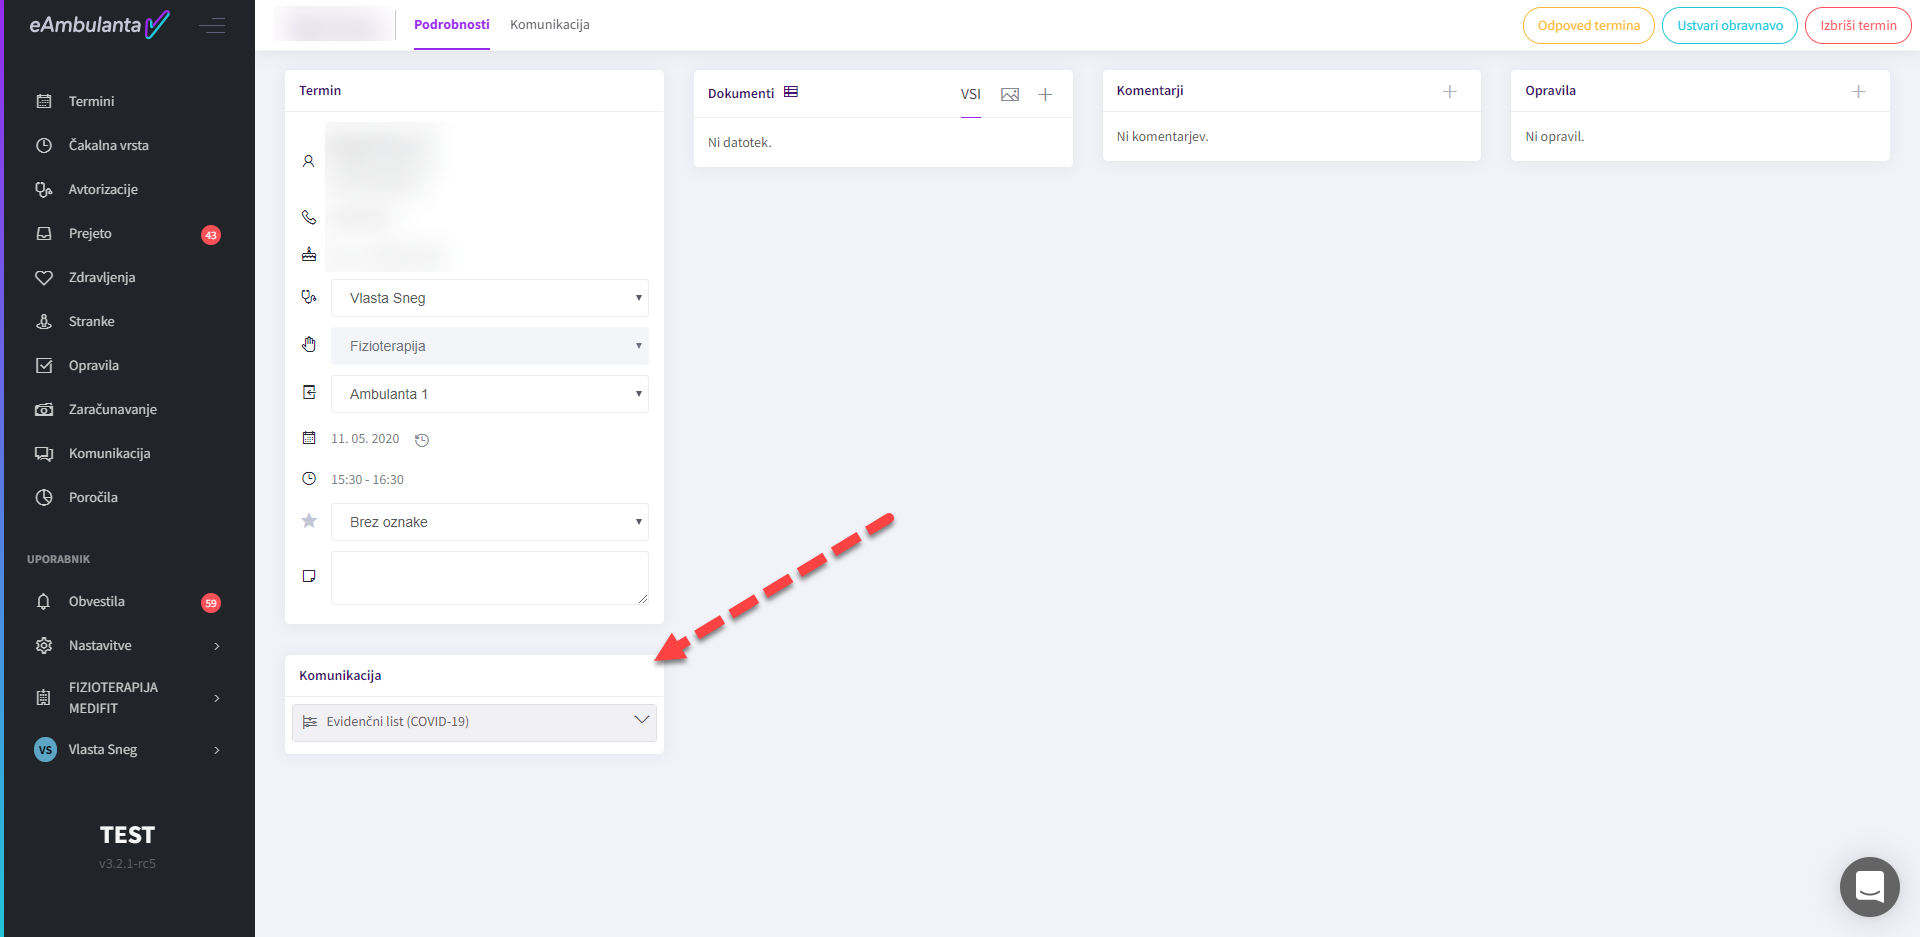Open the Ambulanta 1 location dropdown
1920x937 pixels.
(489, 394)
